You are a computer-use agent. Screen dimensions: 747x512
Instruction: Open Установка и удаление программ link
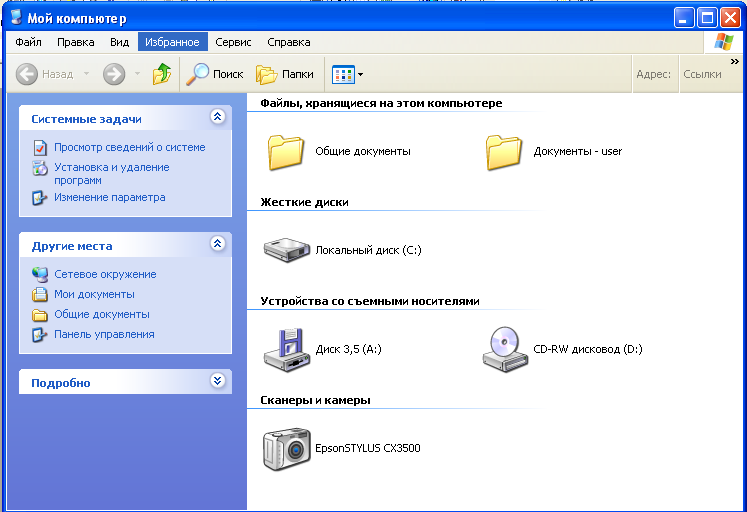111,173
